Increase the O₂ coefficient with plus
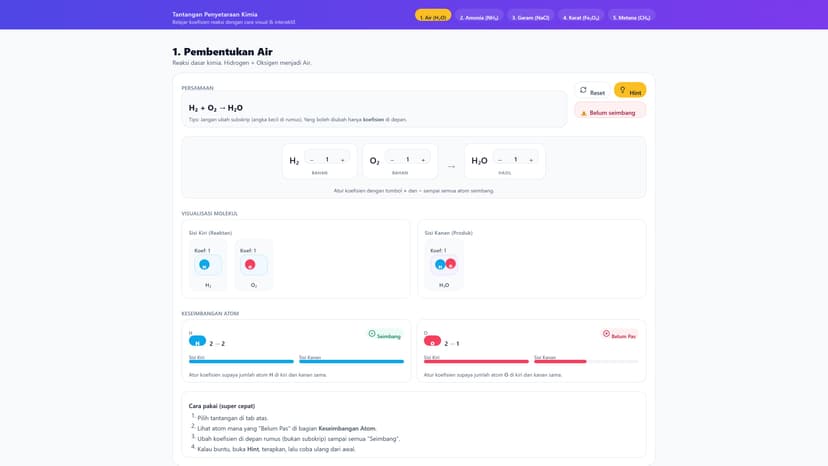This screenshot has height=466, width=828. (423, 160)
